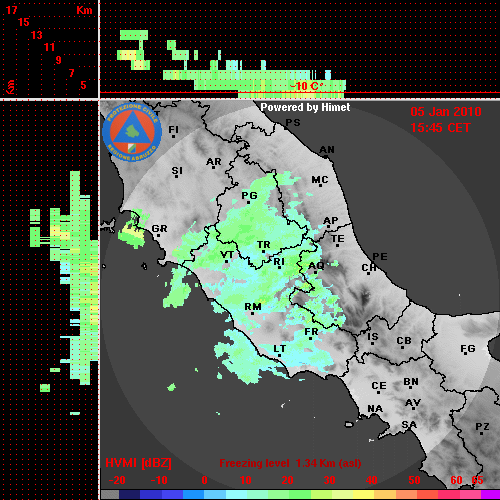This screenshot has width=500, height=500.
Task: Click the AP city label
Action: 331,220
